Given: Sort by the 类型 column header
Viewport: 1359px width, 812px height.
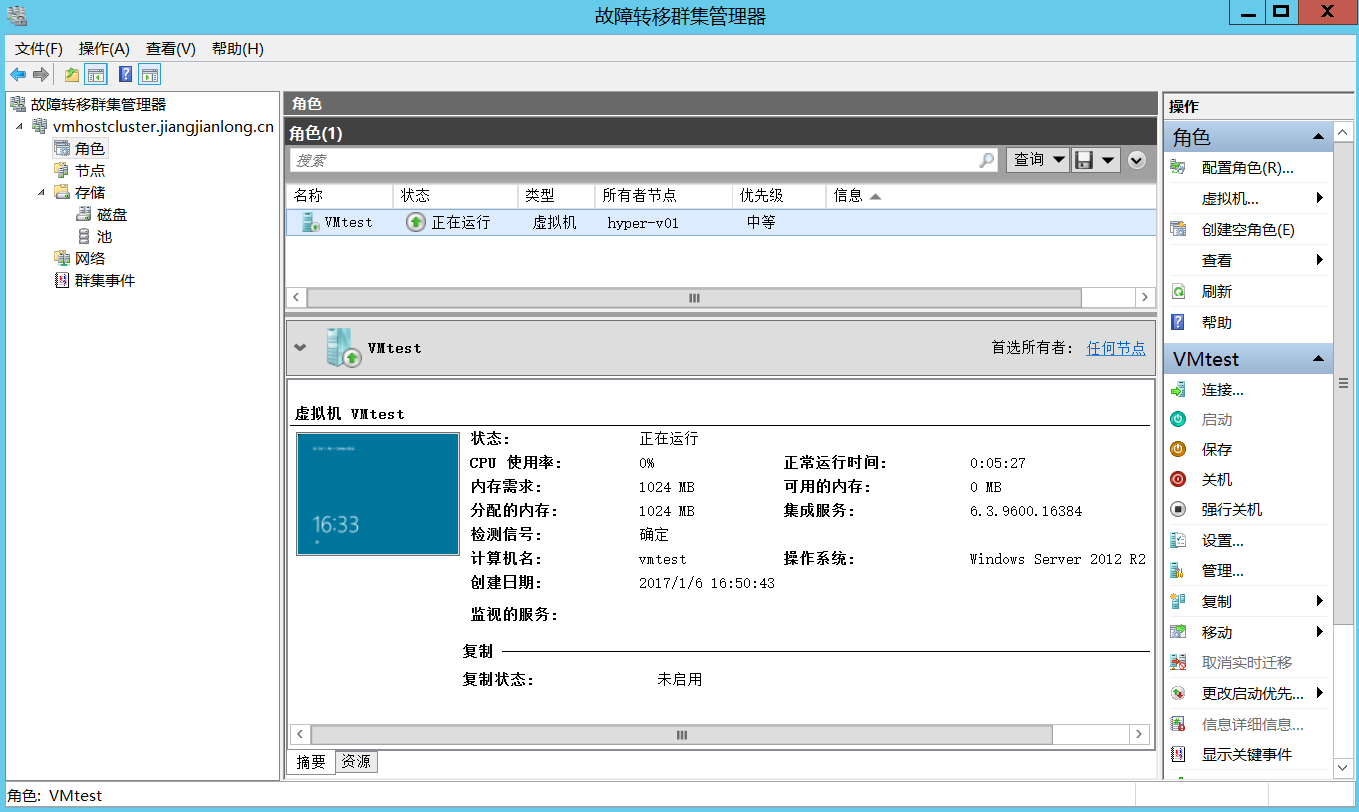Looking at the screenshot, I should [x=556, y=196].
